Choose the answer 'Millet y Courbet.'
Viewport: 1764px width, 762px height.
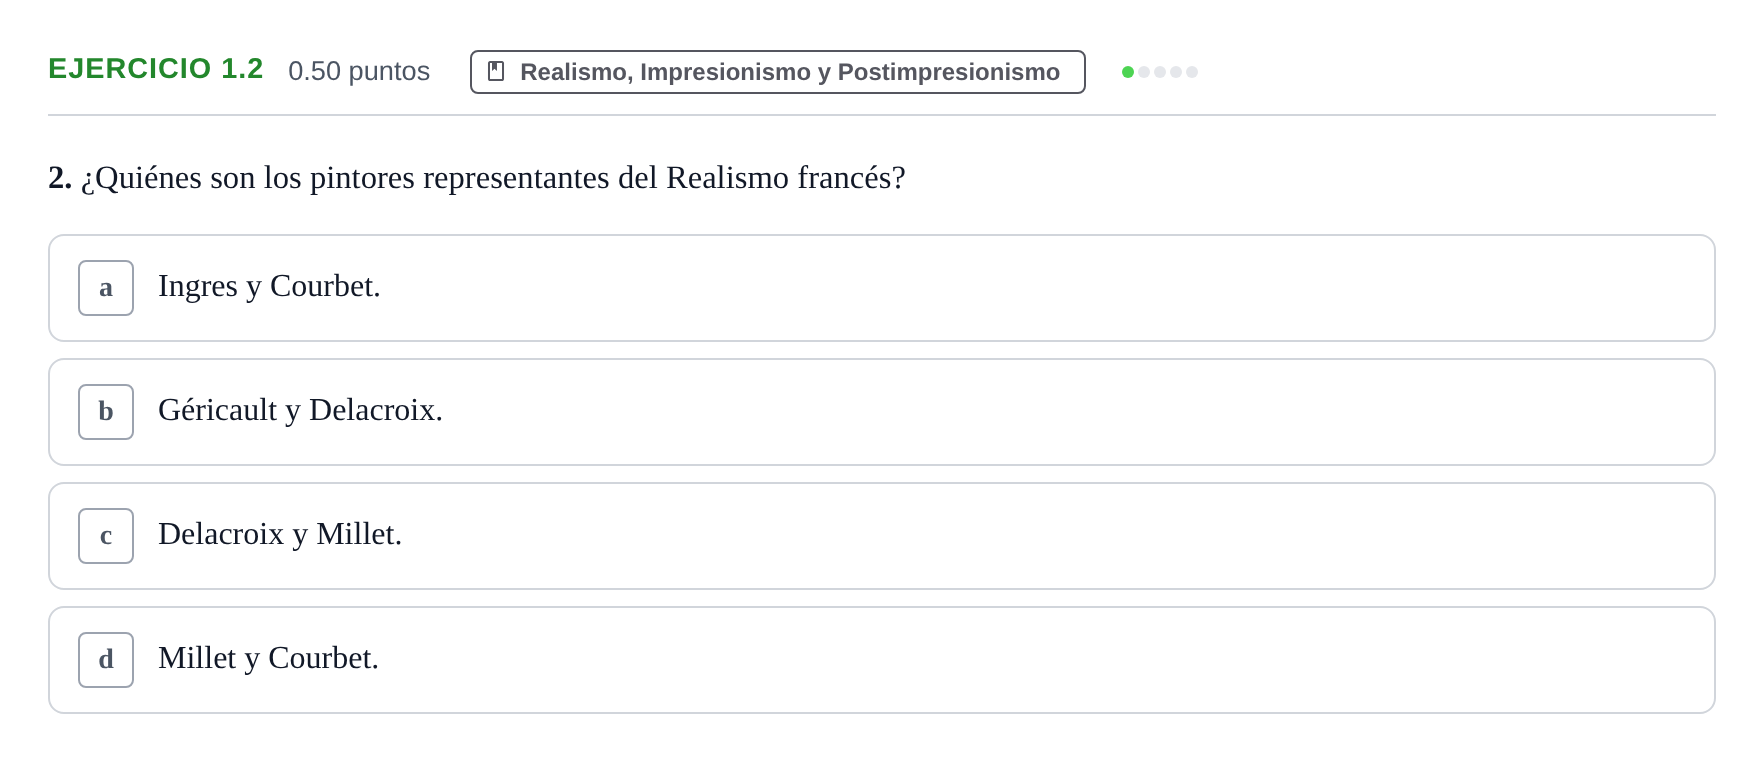tap(268, 659)
